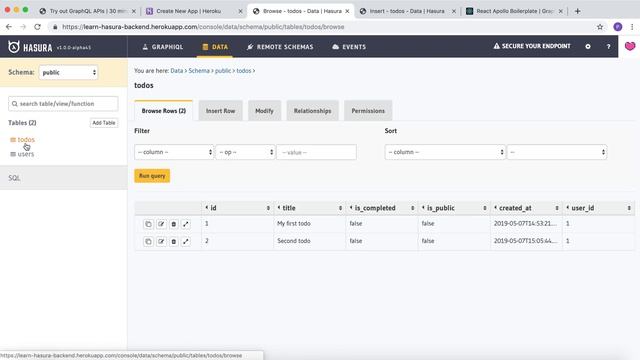Click the Schema breadcrumb link
Viewport: 640px width, 360px height.
pos(199,71)
